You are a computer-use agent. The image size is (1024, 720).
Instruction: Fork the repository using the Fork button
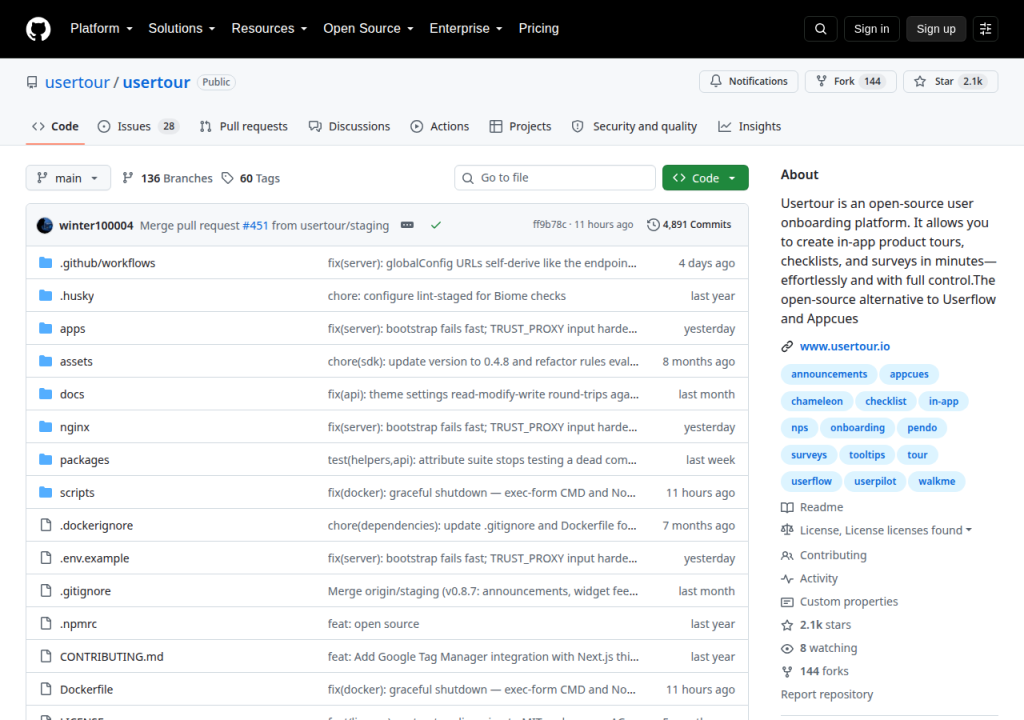(x=850, y=81)
